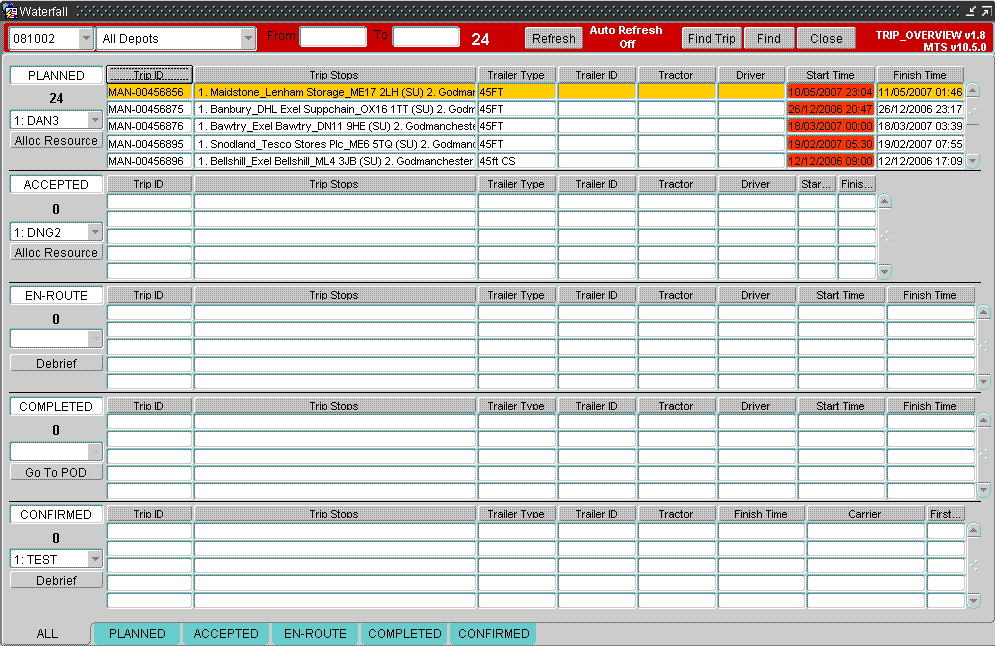Click the Find Trip button
The width and height of the screenshot is (995, 646).
coord(711,39)
